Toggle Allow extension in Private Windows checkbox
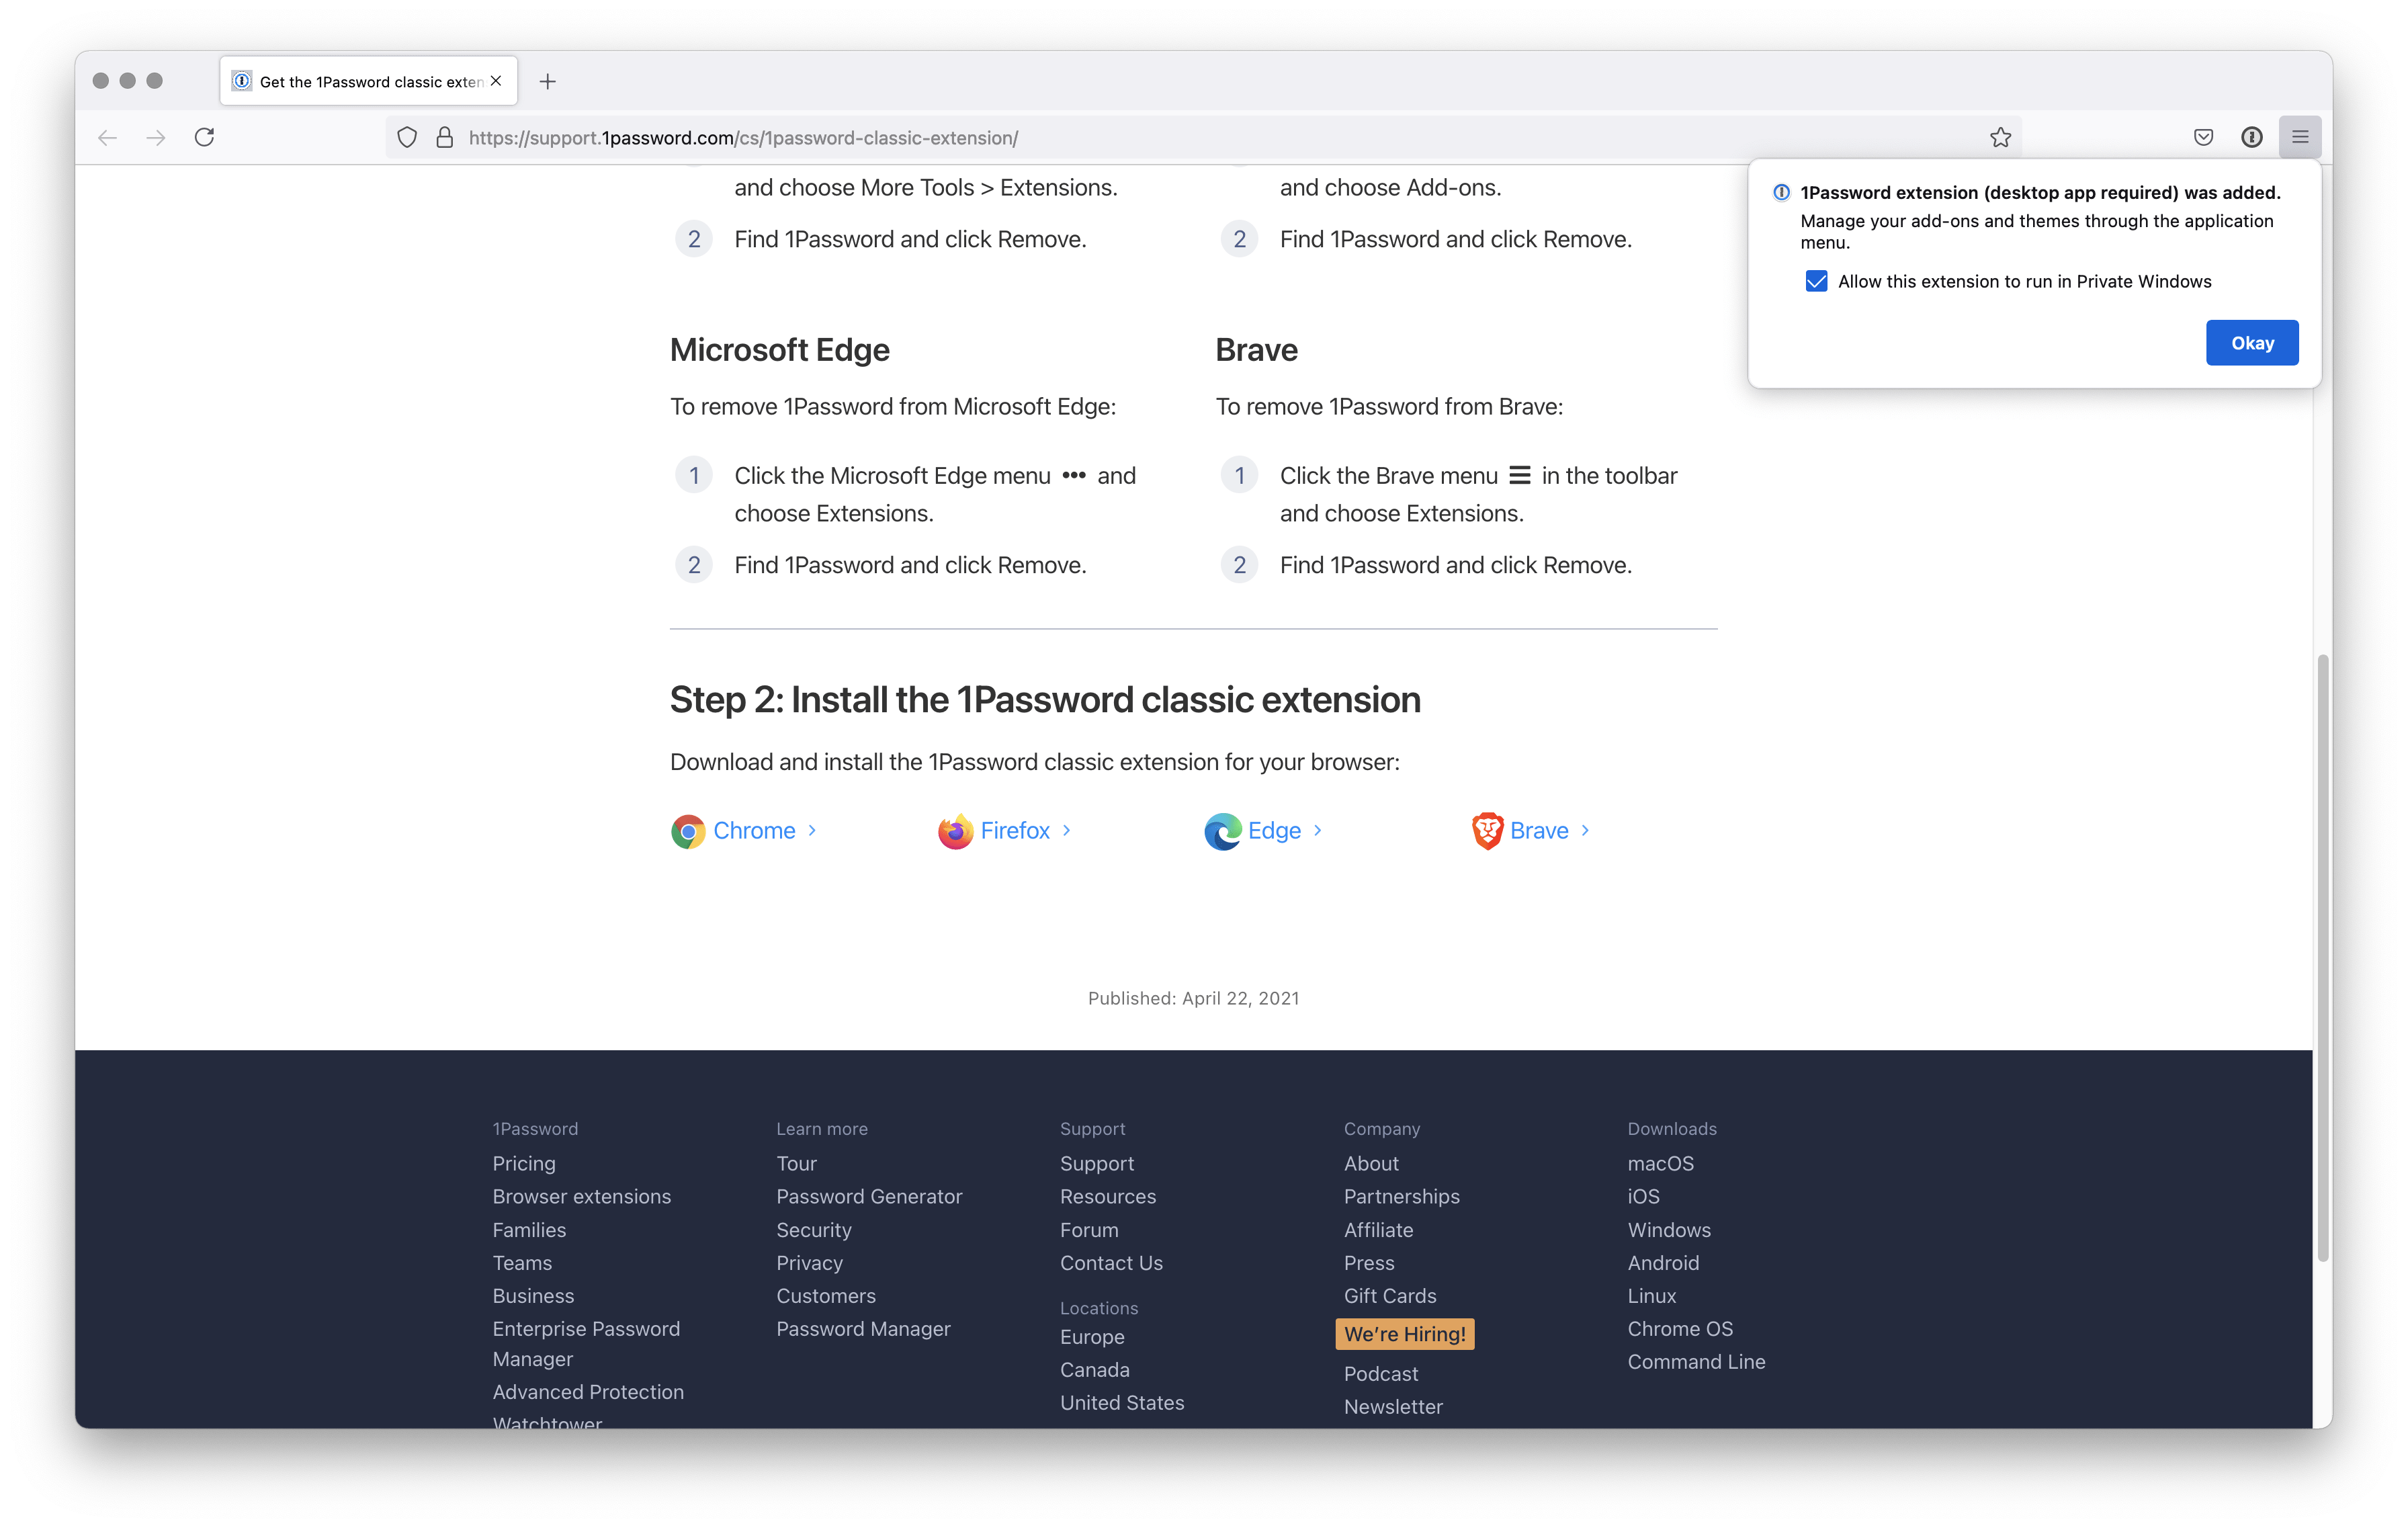Screen dimensions: 2408x1528 (1816, 281)
